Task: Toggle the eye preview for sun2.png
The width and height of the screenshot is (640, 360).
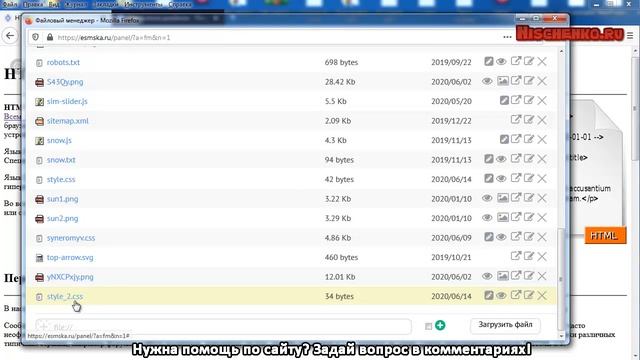Action: coord(487,218)
